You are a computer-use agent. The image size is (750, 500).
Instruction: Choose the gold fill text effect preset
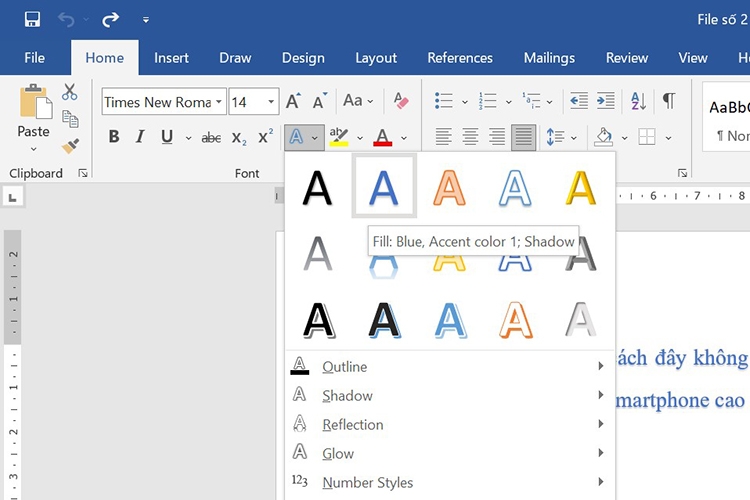[581, 188]
